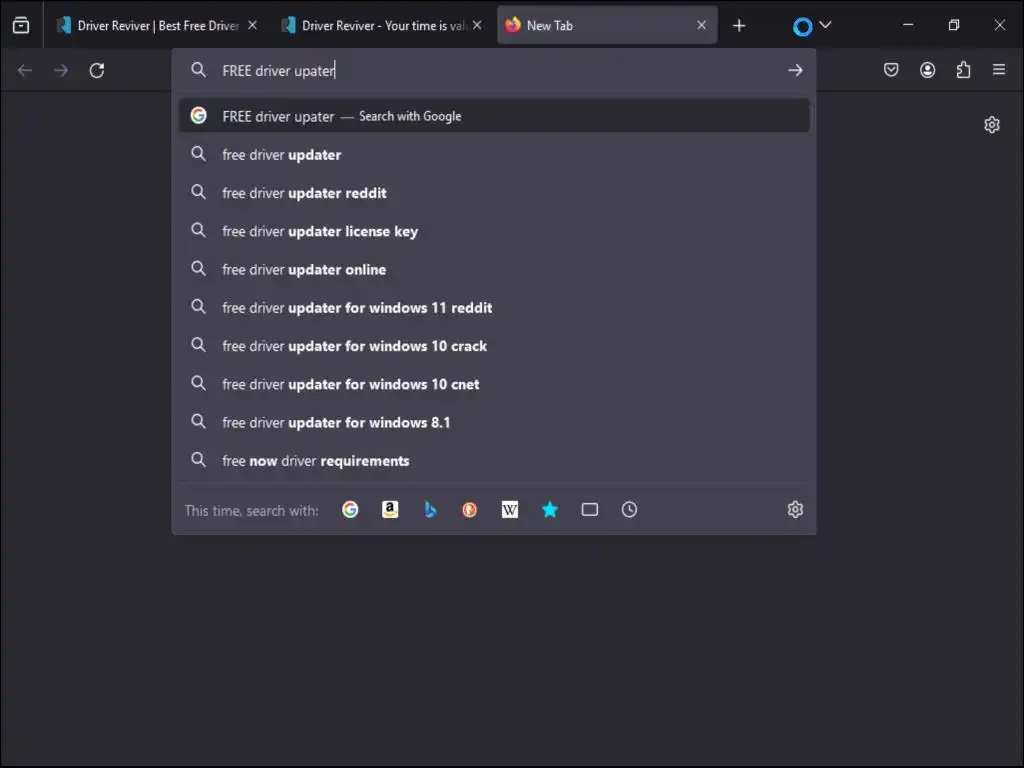Search open tabs with the tab icon
This screenshot has height=768, width=1024.
(590, 509)
